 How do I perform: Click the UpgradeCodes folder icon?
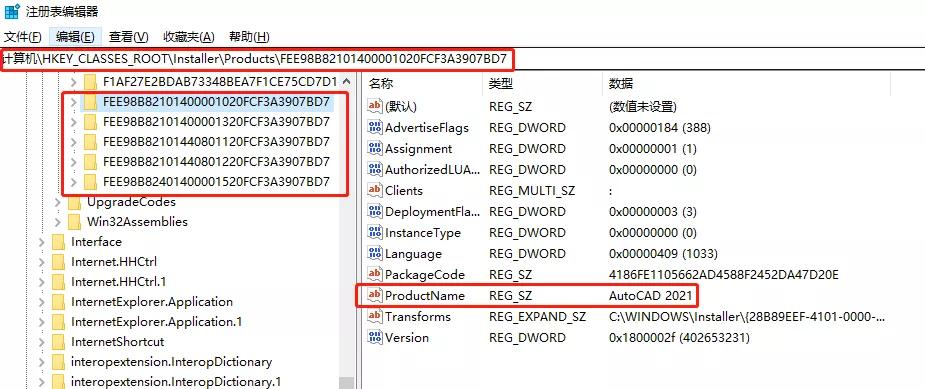coord(74,202)
